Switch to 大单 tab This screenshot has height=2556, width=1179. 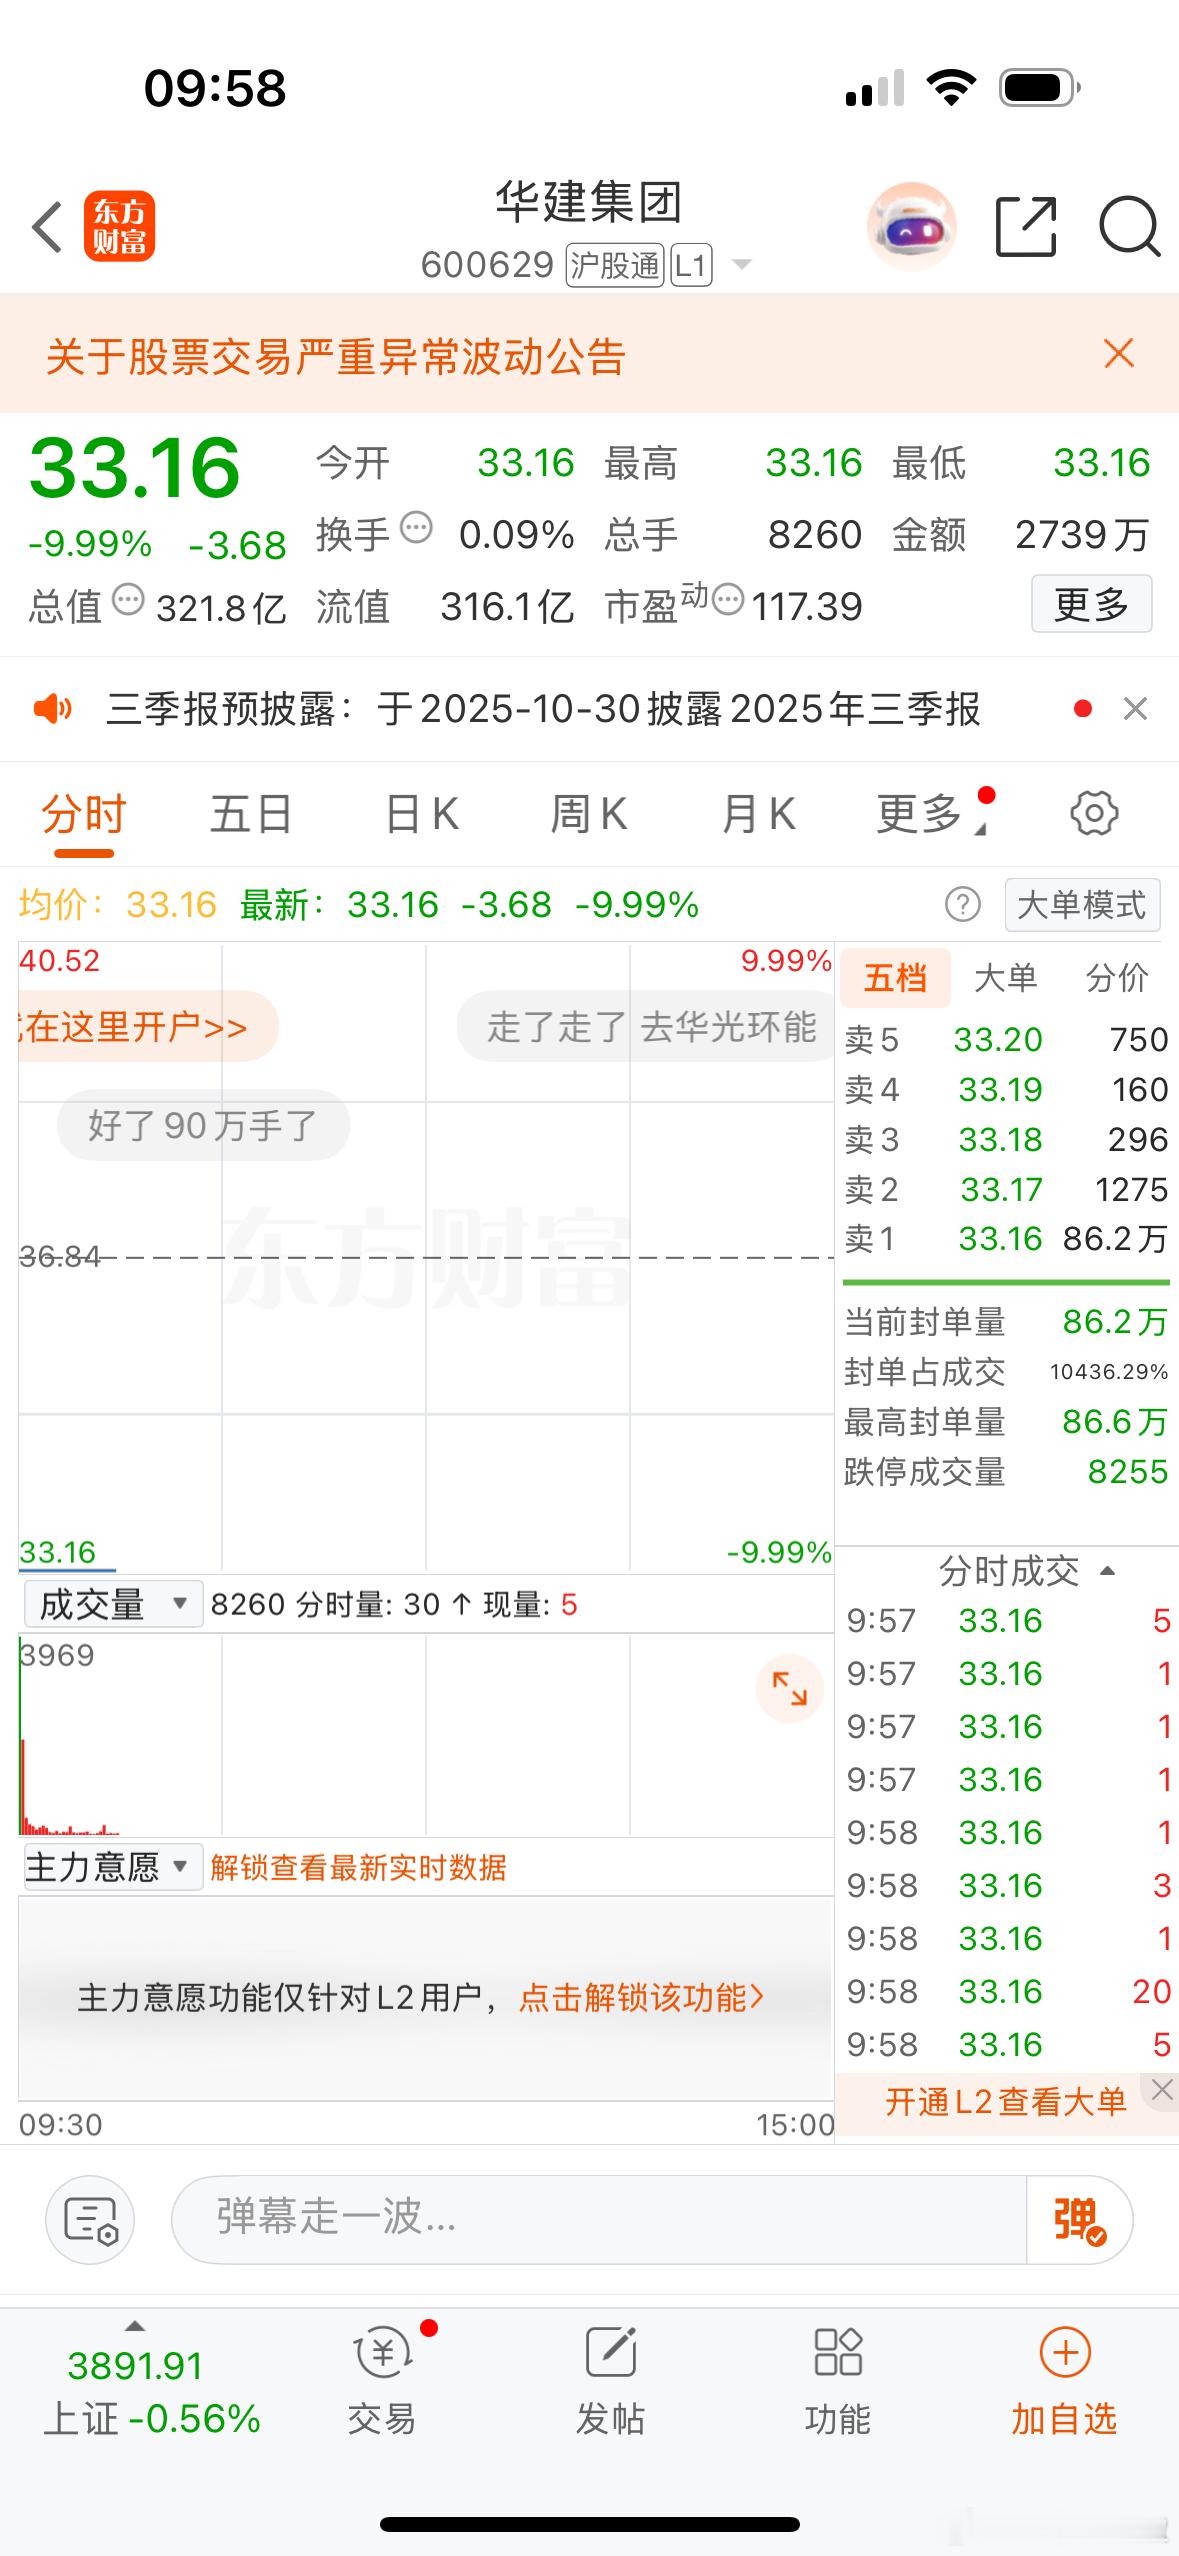click(x=1005, y=977)
